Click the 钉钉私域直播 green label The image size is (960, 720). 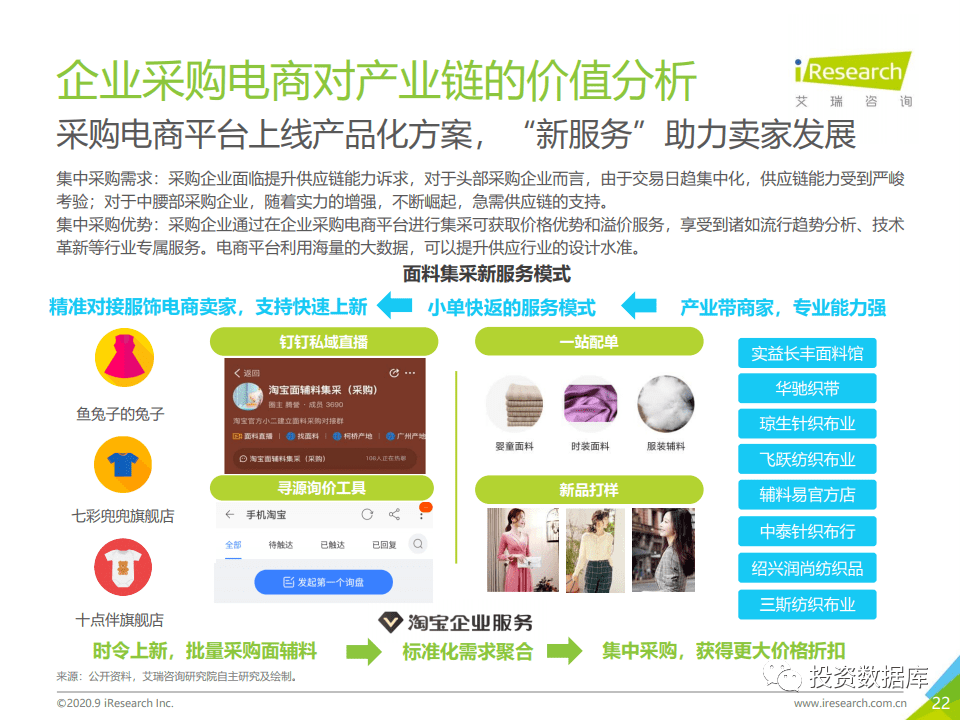point(324,342)
